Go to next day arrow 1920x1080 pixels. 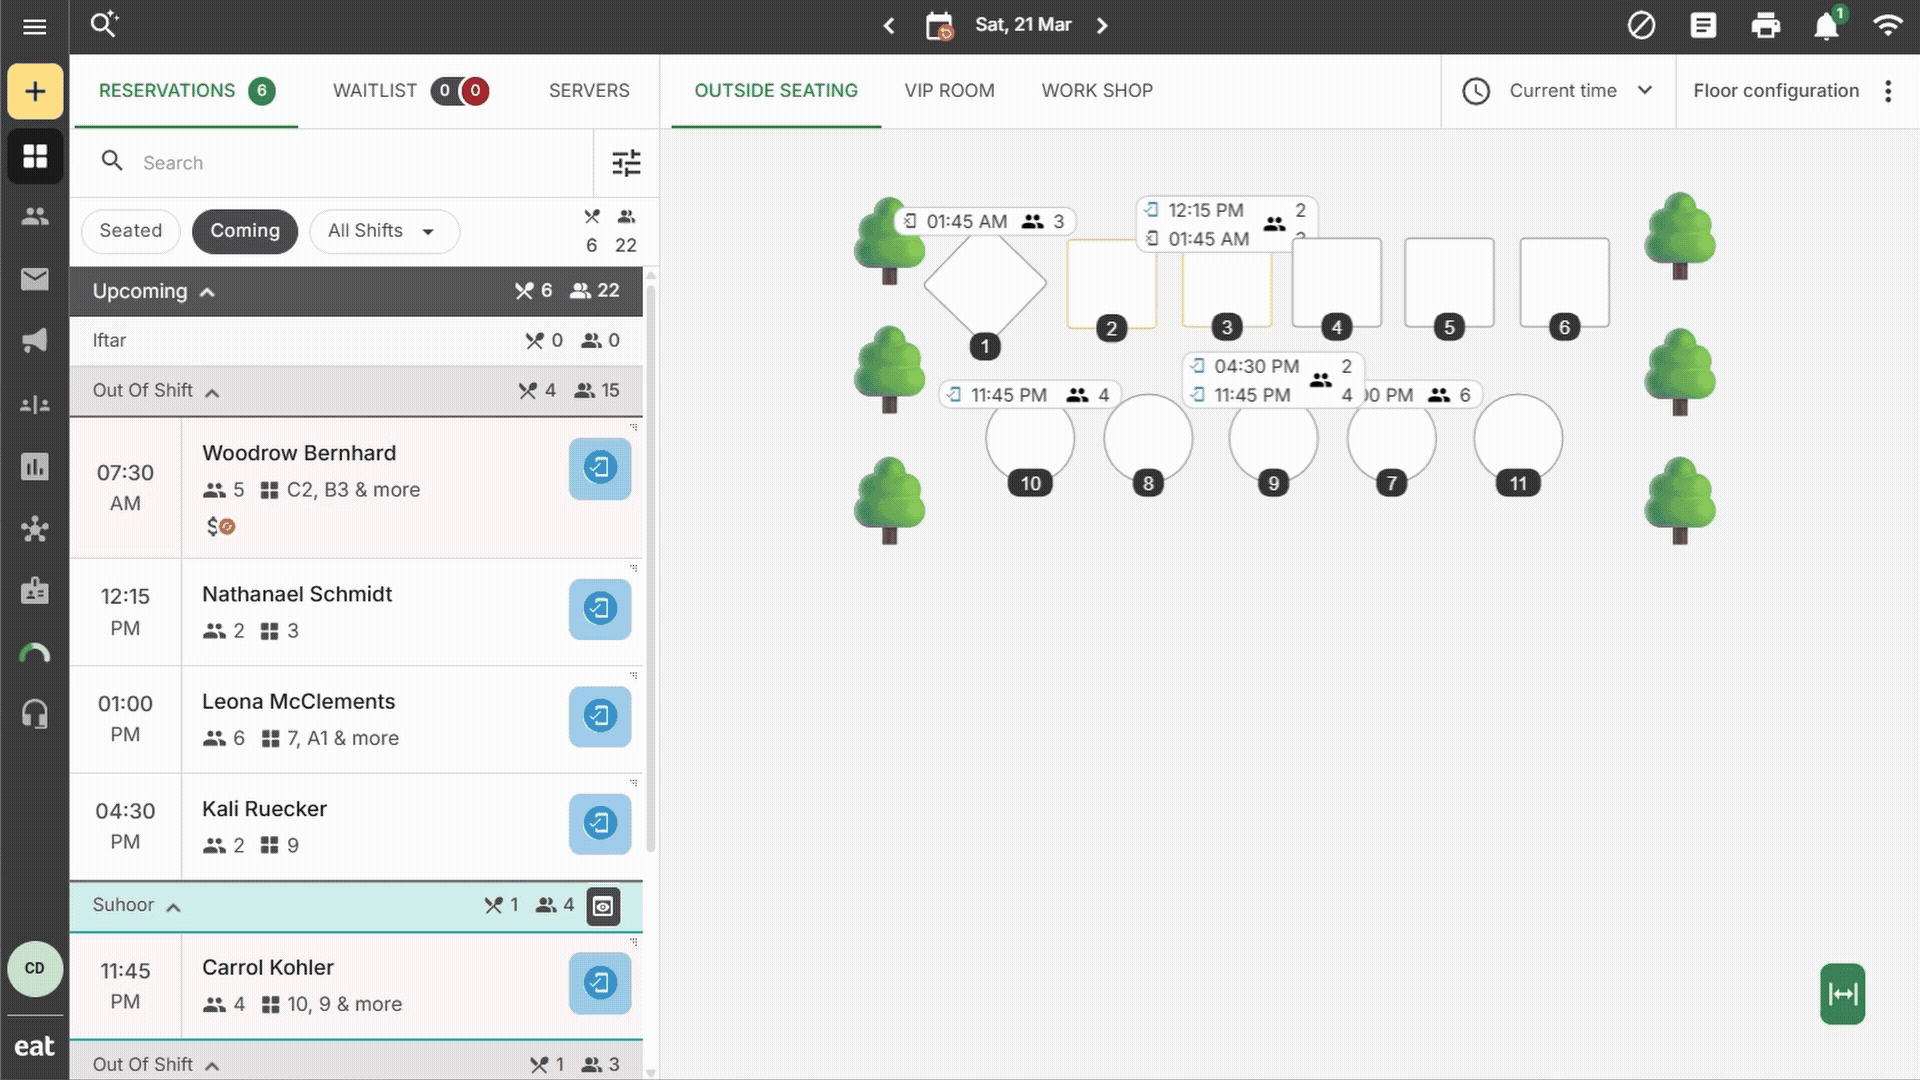(1102, 26)
